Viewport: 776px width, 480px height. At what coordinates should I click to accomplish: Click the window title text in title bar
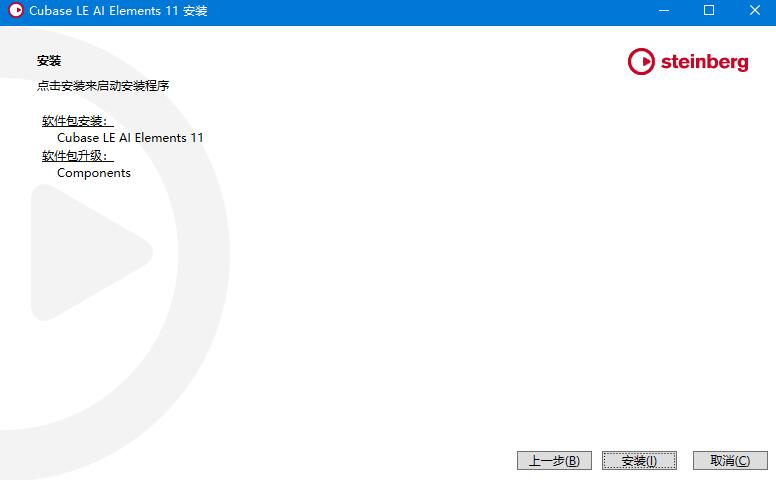(118, 11)
